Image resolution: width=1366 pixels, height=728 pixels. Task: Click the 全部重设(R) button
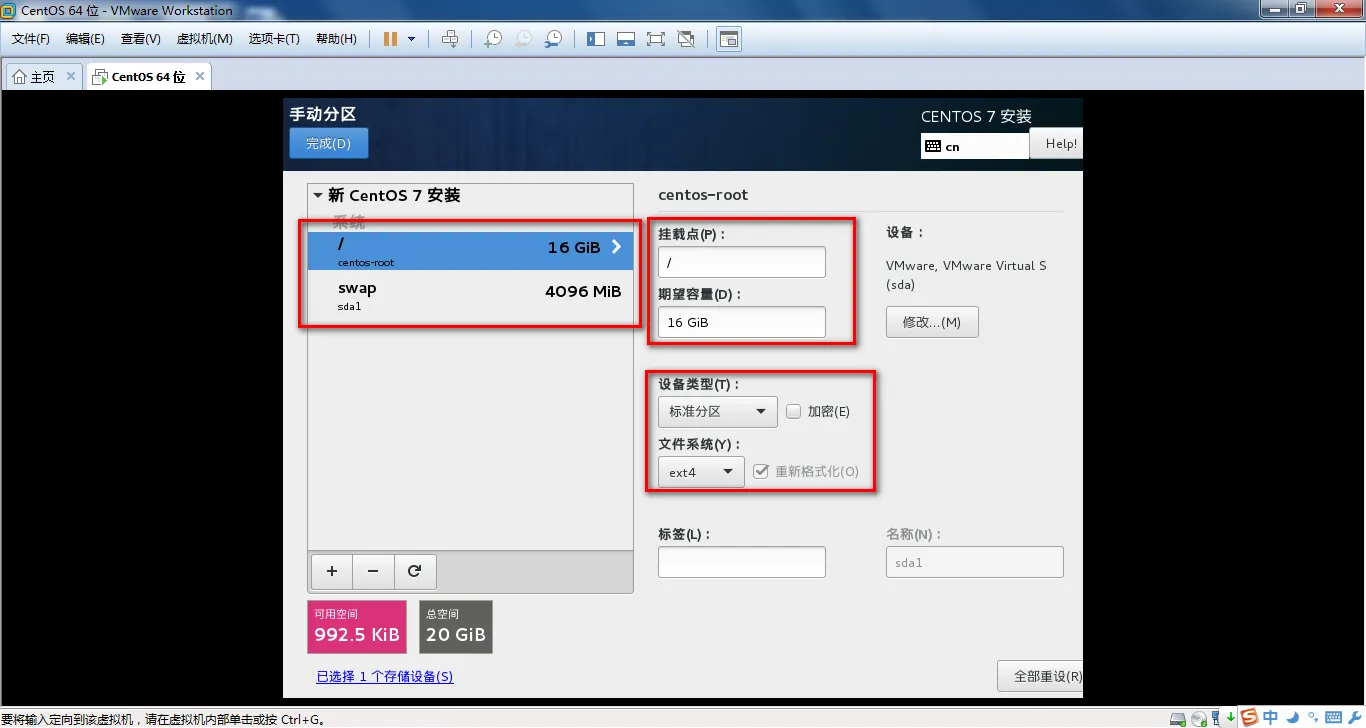(1040, 676)
